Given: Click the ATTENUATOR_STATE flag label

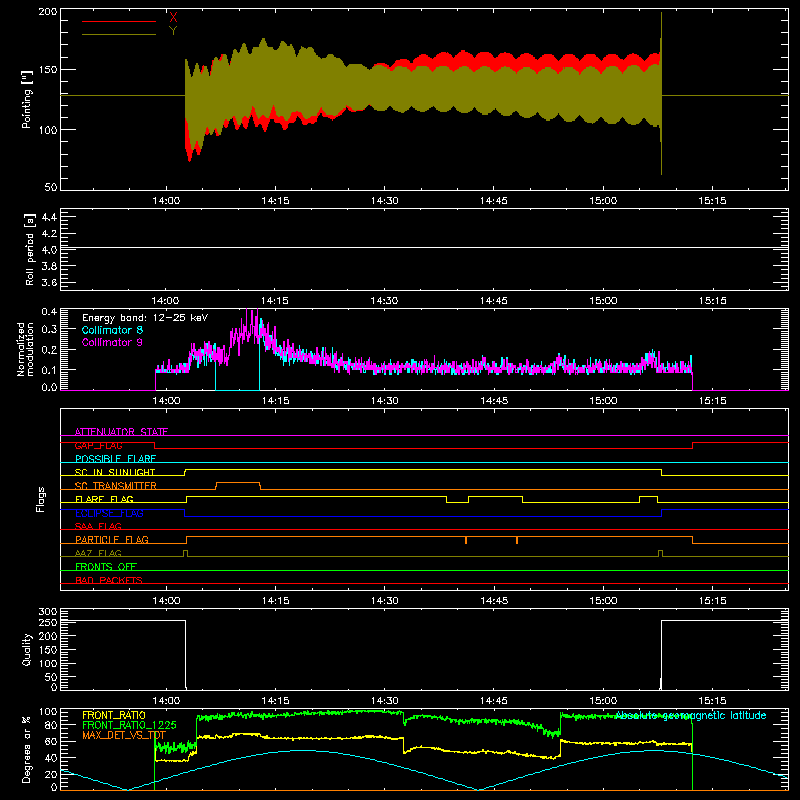Looking at the screenshot, I should (x=121, y=432).
